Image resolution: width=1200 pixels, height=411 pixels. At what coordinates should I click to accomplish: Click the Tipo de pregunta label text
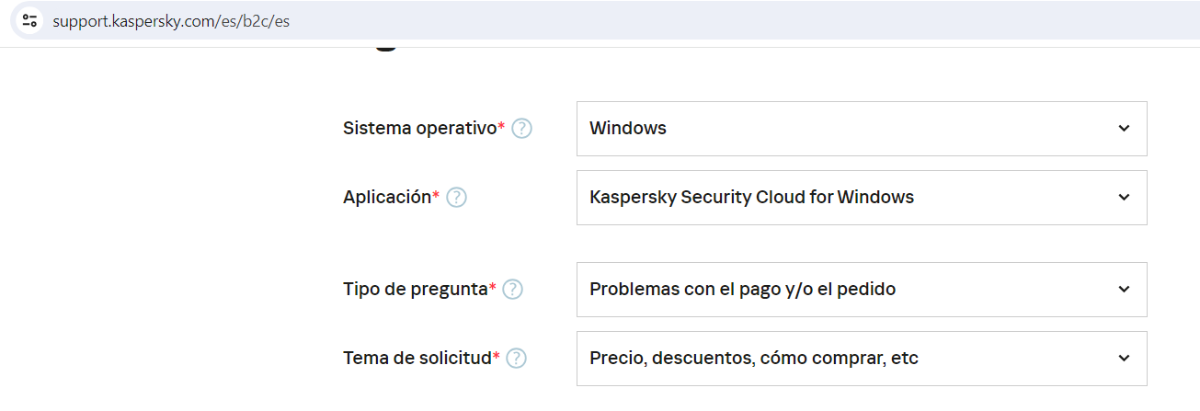pos(415,289)
